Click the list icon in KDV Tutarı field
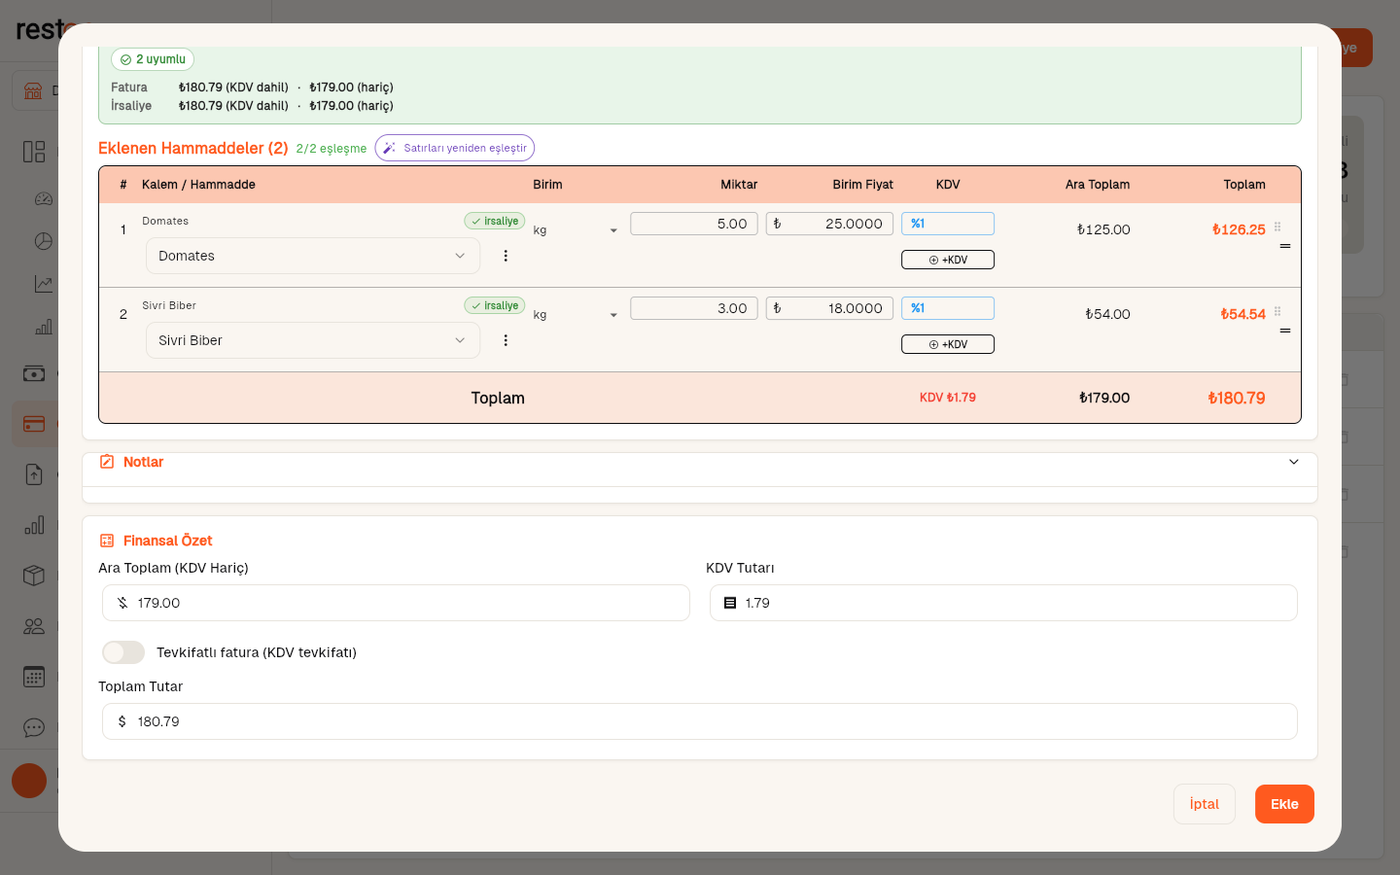 [x=730, y=603]
